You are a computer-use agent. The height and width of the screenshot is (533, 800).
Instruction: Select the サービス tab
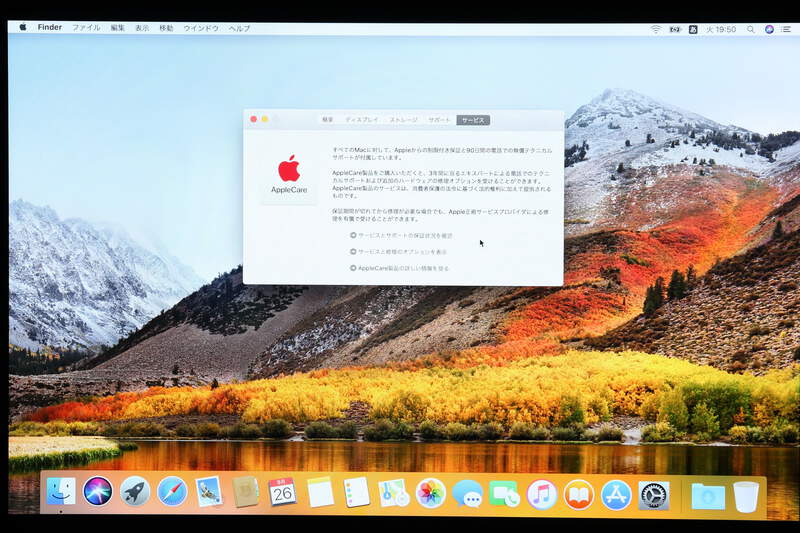[473, 120]
